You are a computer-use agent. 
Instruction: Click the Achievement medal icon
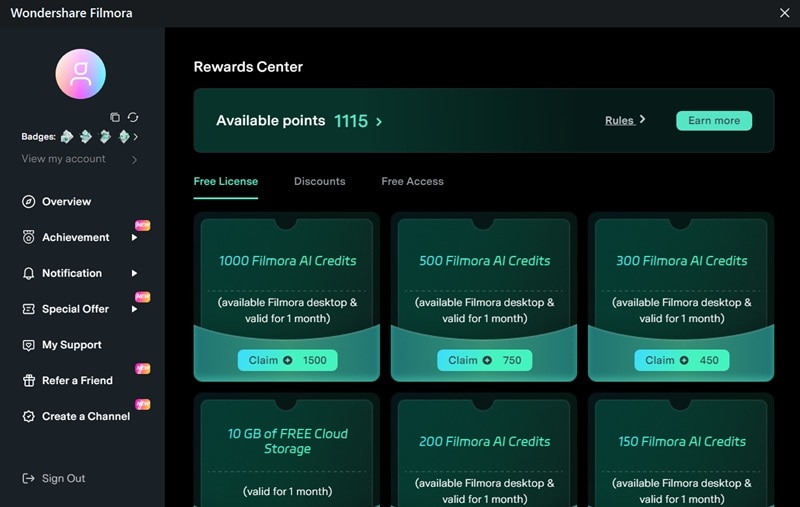29,237
